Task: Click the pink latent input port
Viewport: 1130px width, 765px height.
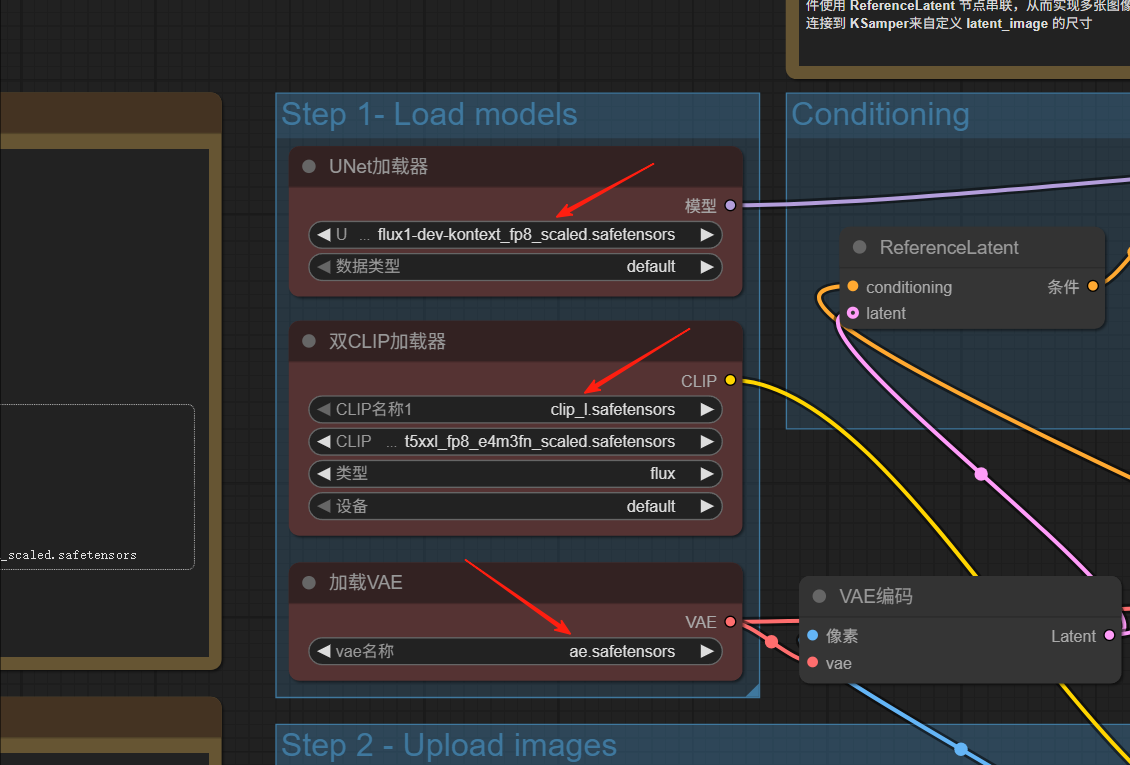Action: tap(852, 313)
